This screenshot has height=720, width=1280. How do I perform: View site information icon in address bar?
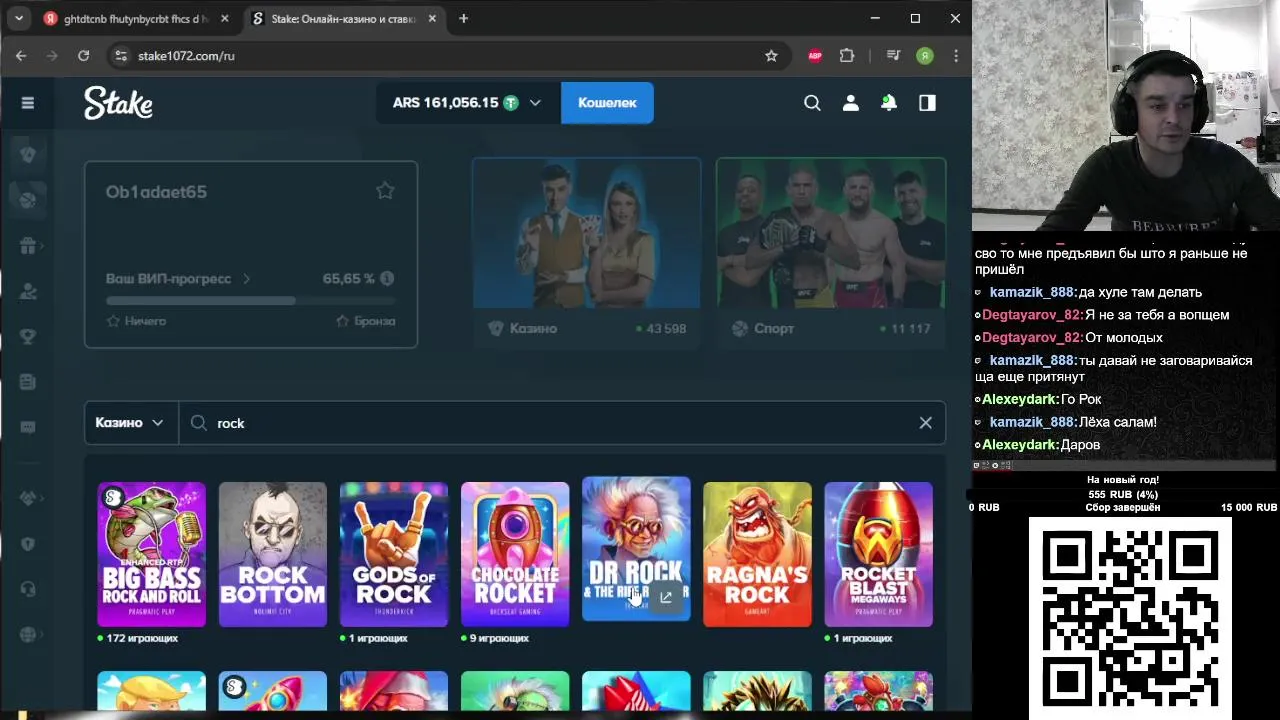(x=121, y=56)
